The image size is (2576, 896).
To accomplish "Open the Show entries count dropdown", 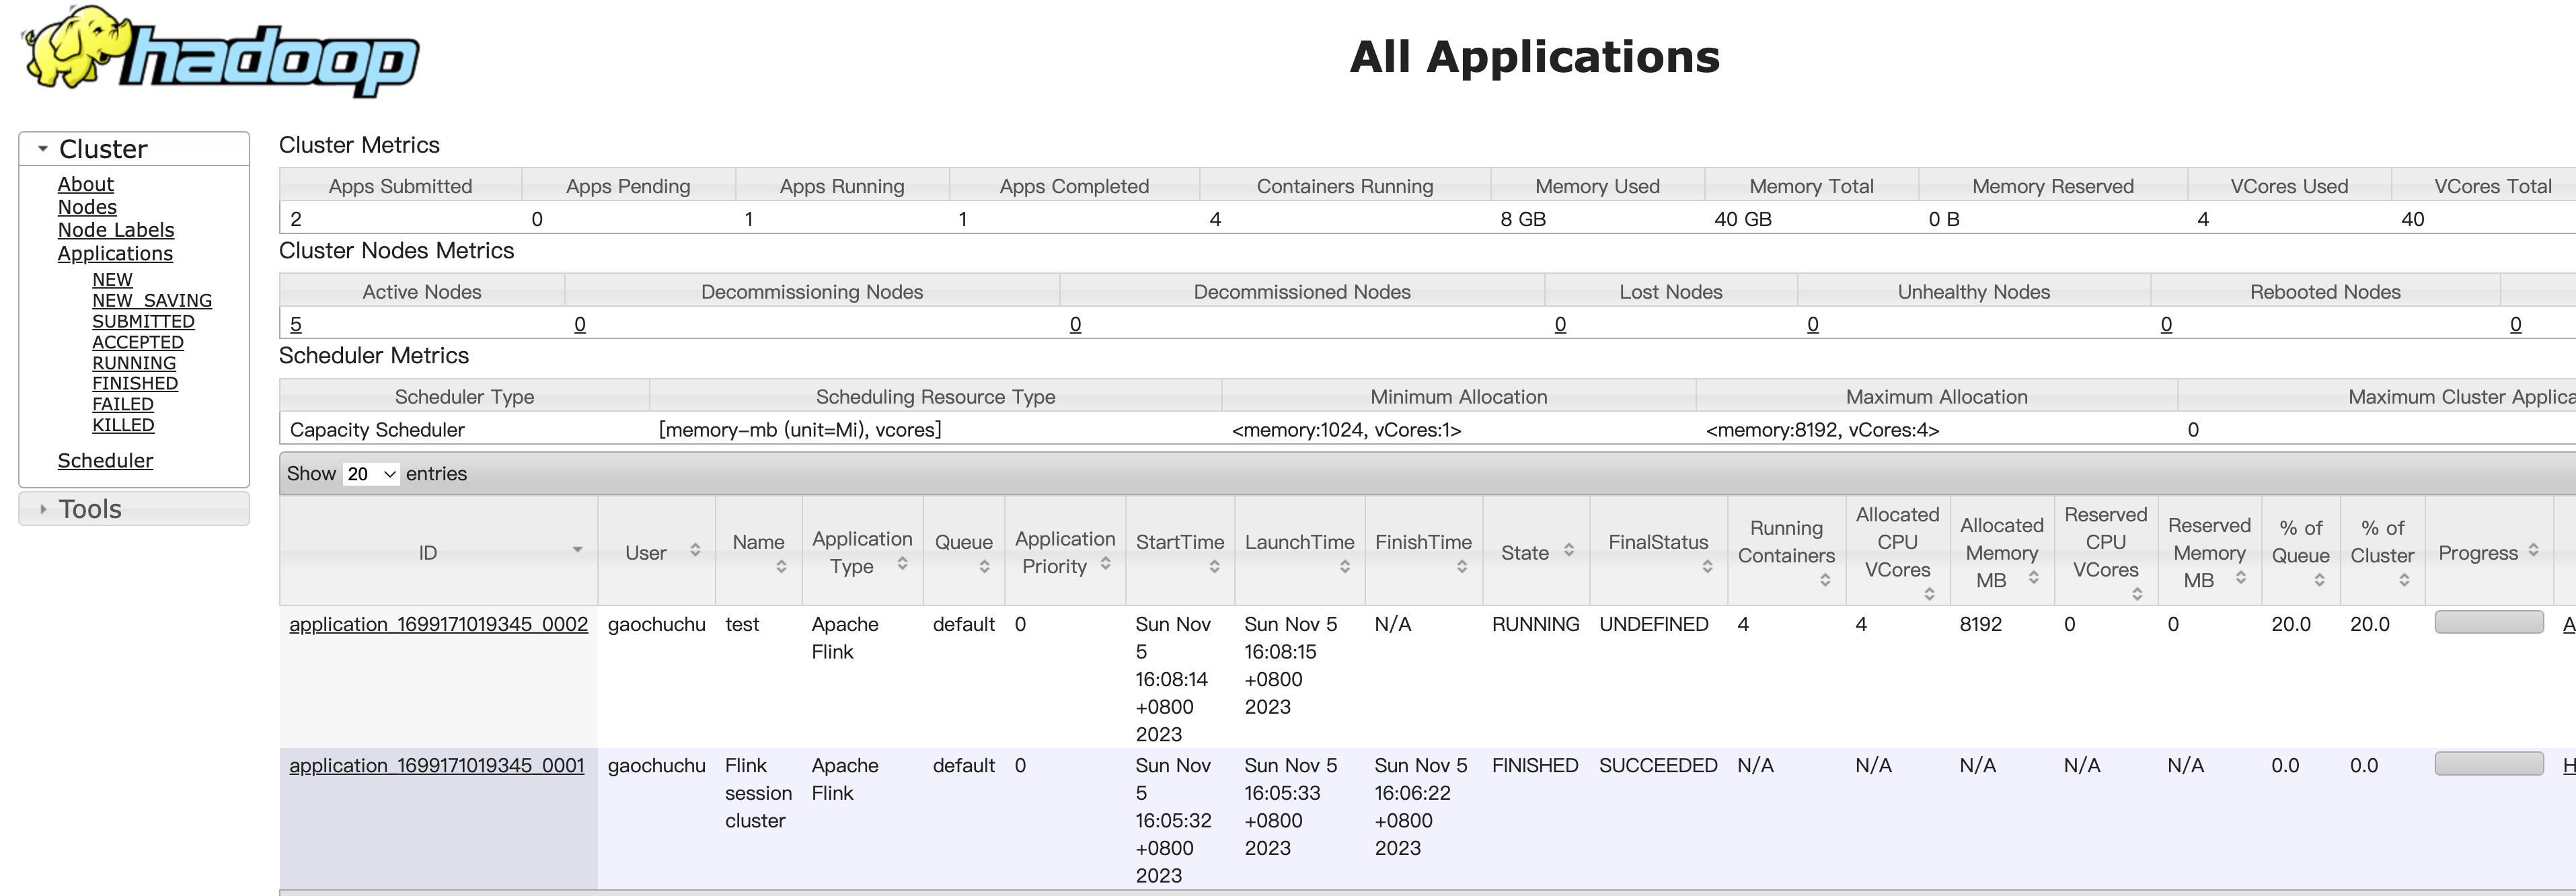I will coord(371,474).
